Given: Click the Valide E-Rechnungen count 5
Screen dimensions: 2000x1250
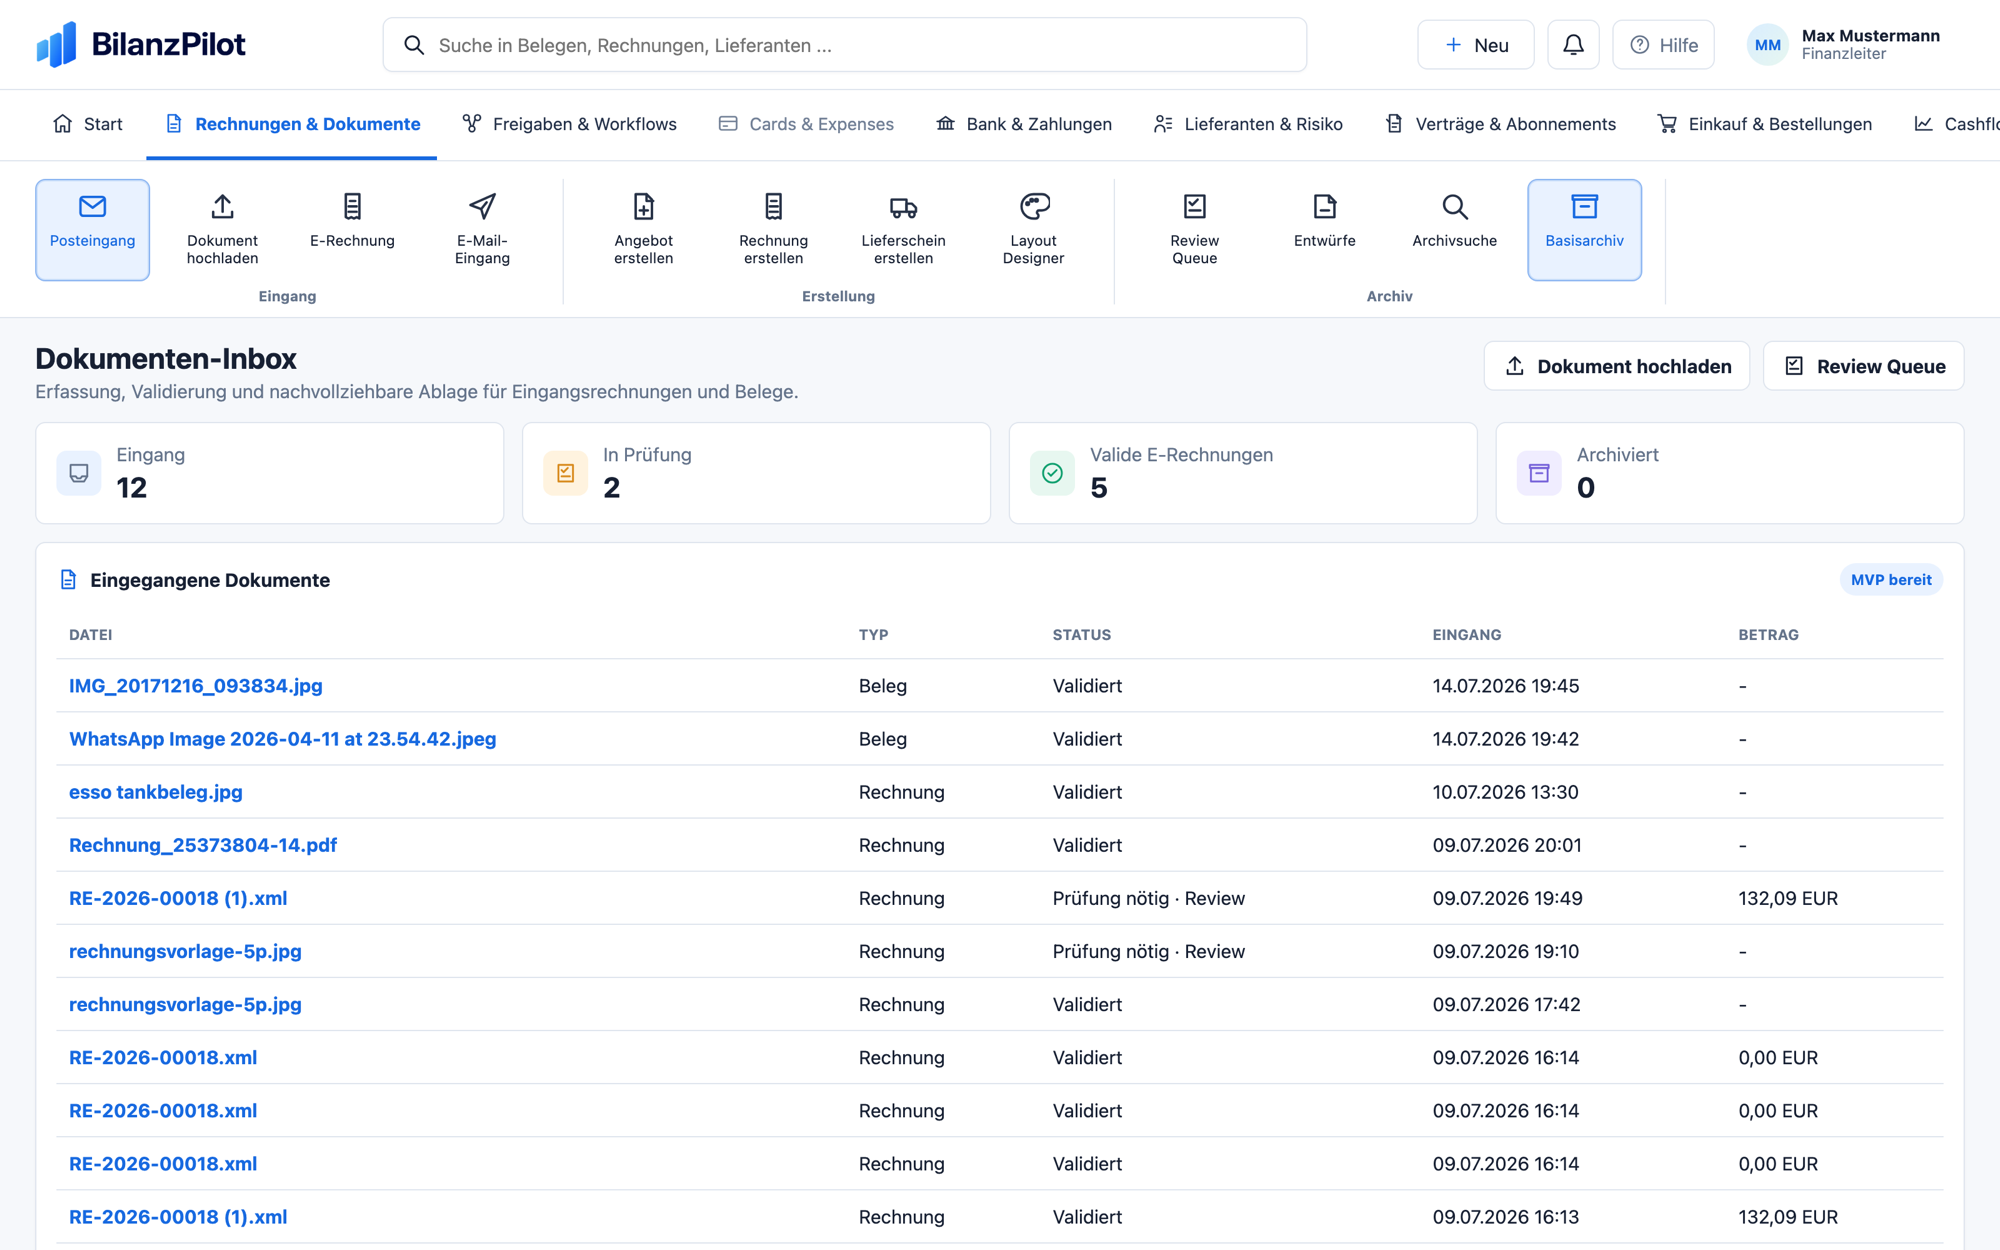Looking at the screenshot, I should 1098,487.
